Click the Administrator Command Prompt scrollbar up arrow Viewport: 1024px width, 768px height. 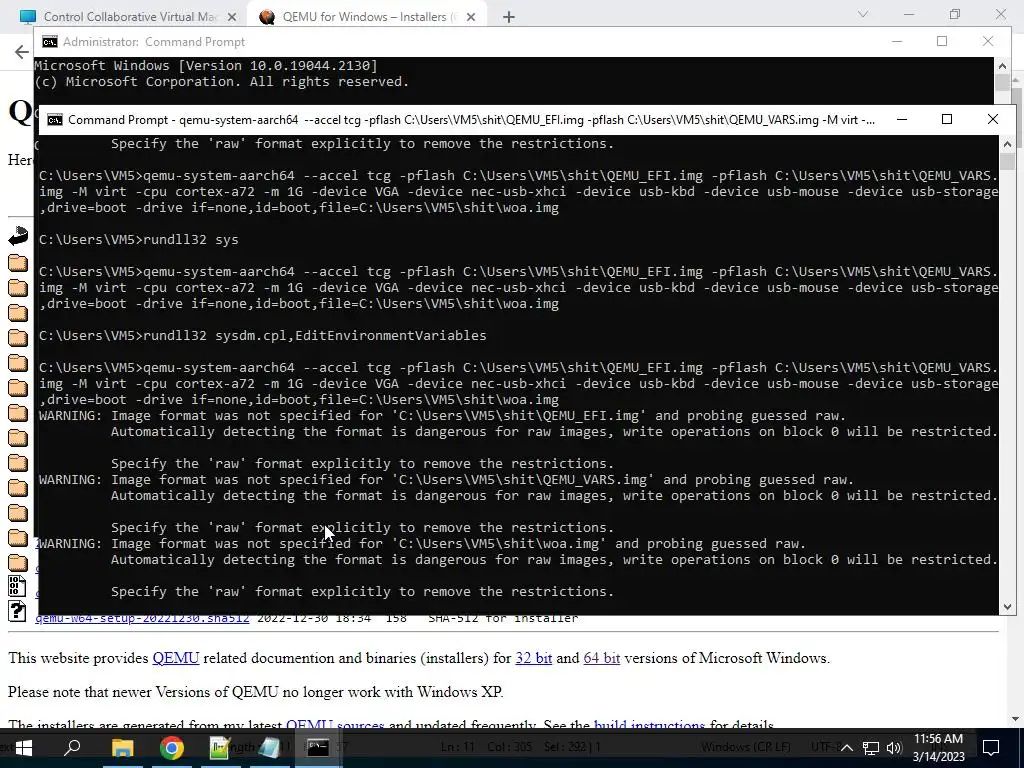pyautogui.click(x=1002, y=65)
